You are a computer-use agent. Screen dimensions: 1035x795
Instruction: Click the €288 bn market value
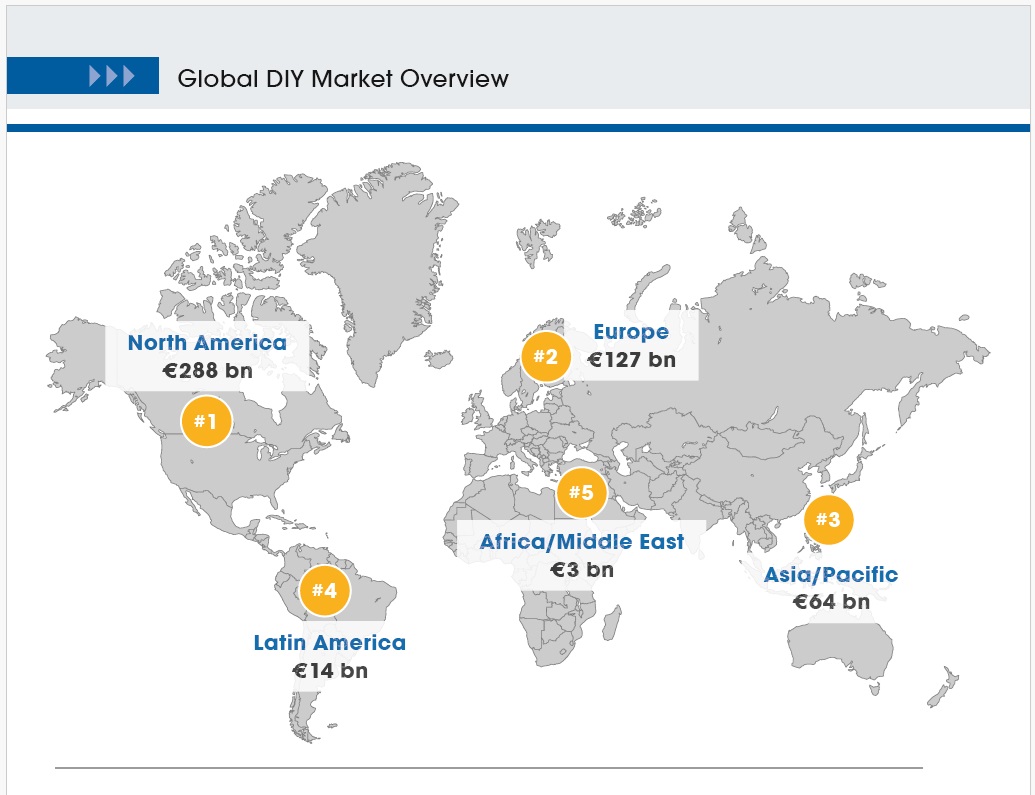208,371
